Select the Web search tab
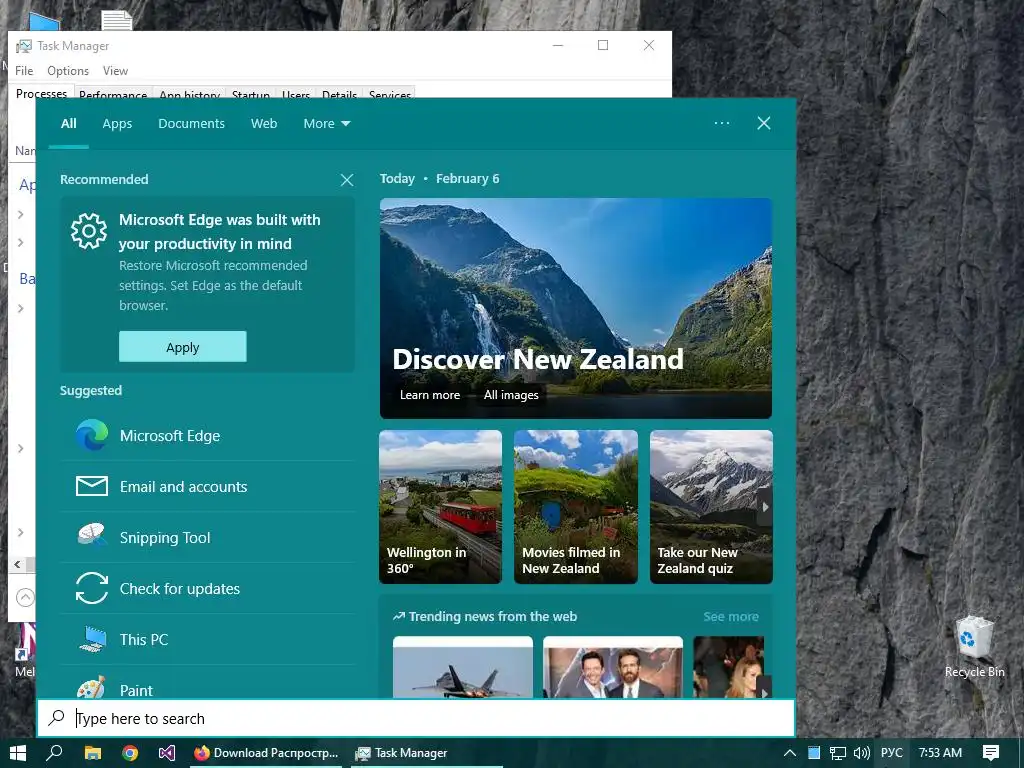Image resolution: width=1024 pixels, height=768 pixels. [264, 123]
